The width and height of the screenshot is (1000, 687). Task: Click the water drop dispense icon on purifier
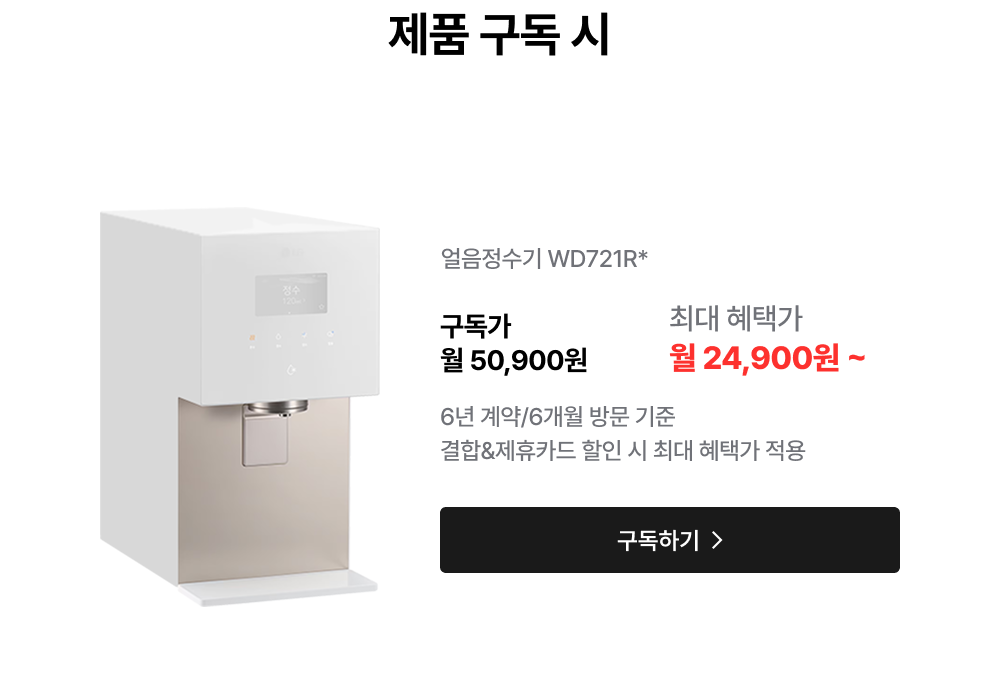pyautogui.click(x=291, y=369)
